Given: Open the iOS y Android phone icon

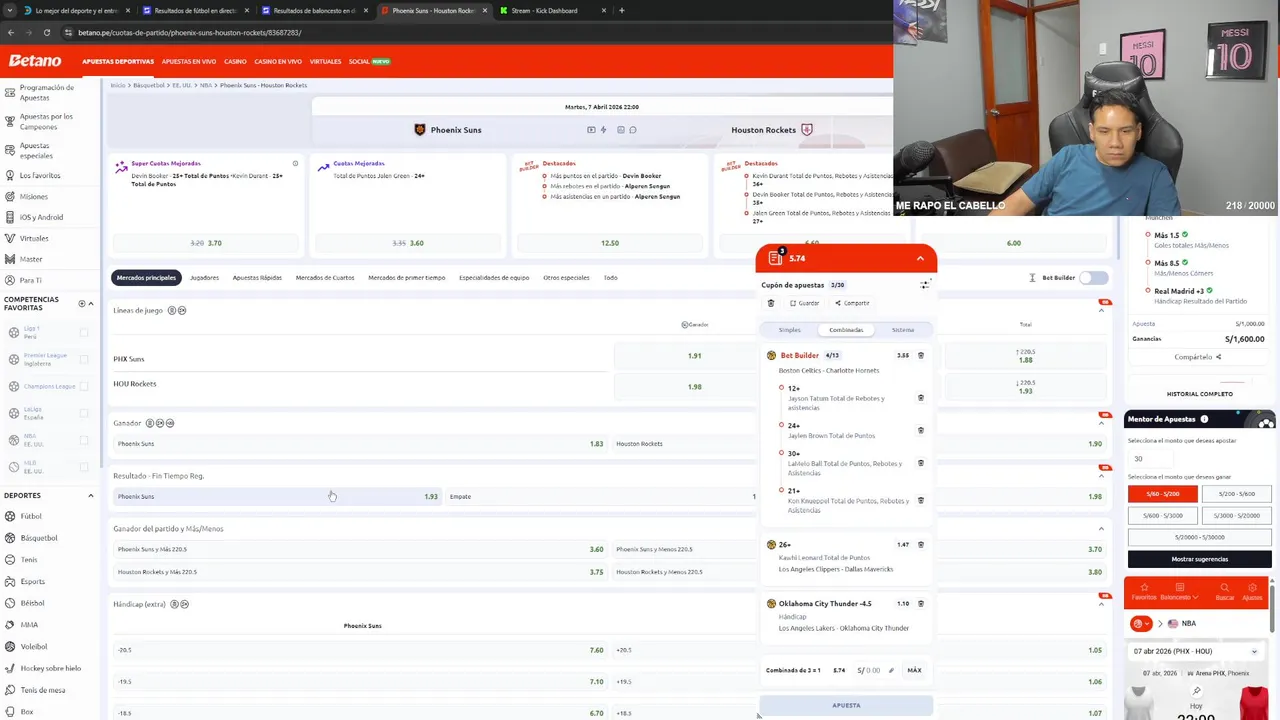Looking at the screenshot, I should (x=10, y=217).
